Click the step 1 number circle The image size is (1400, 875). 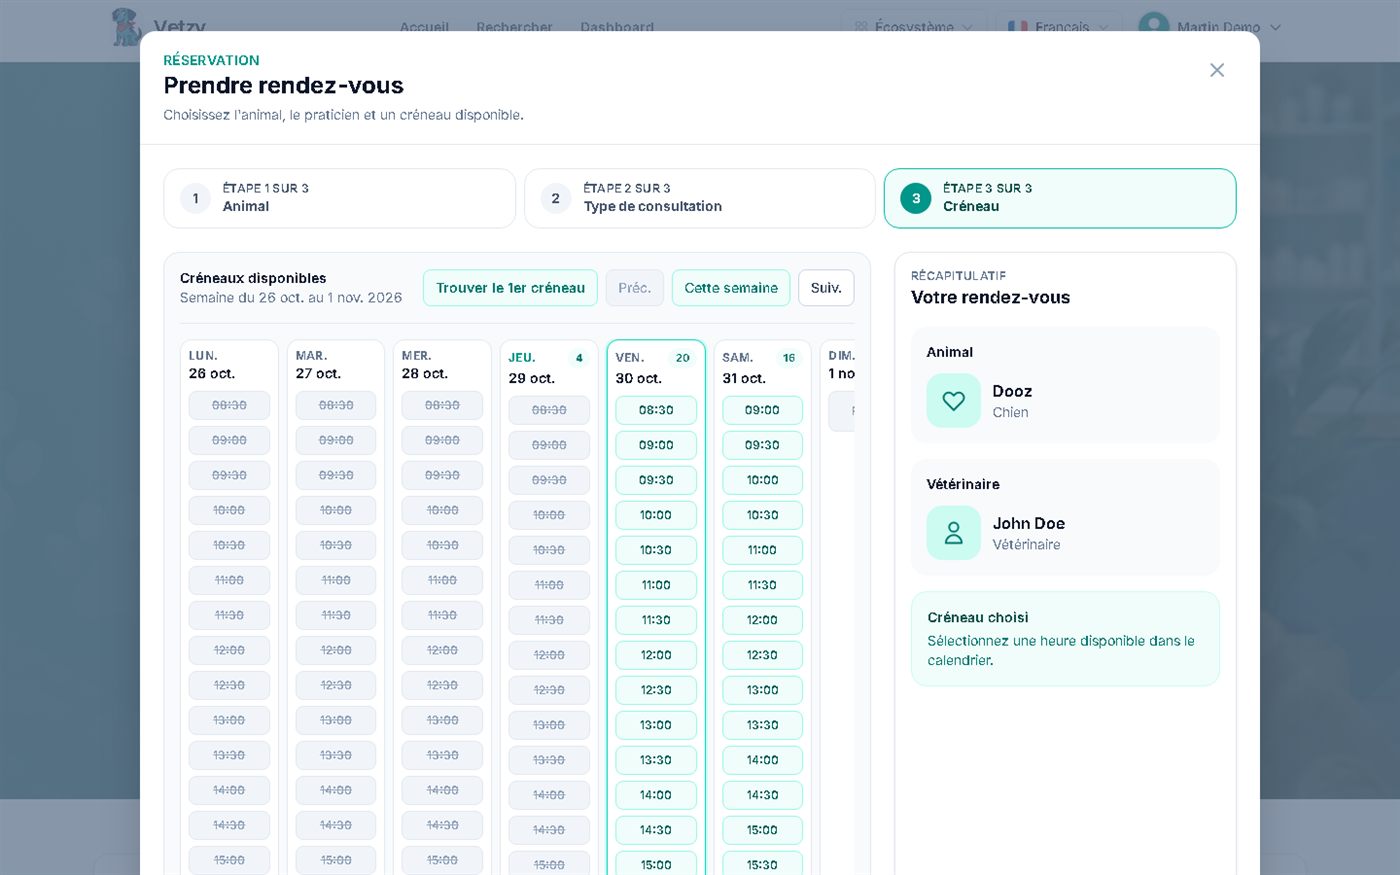[195, 198]
